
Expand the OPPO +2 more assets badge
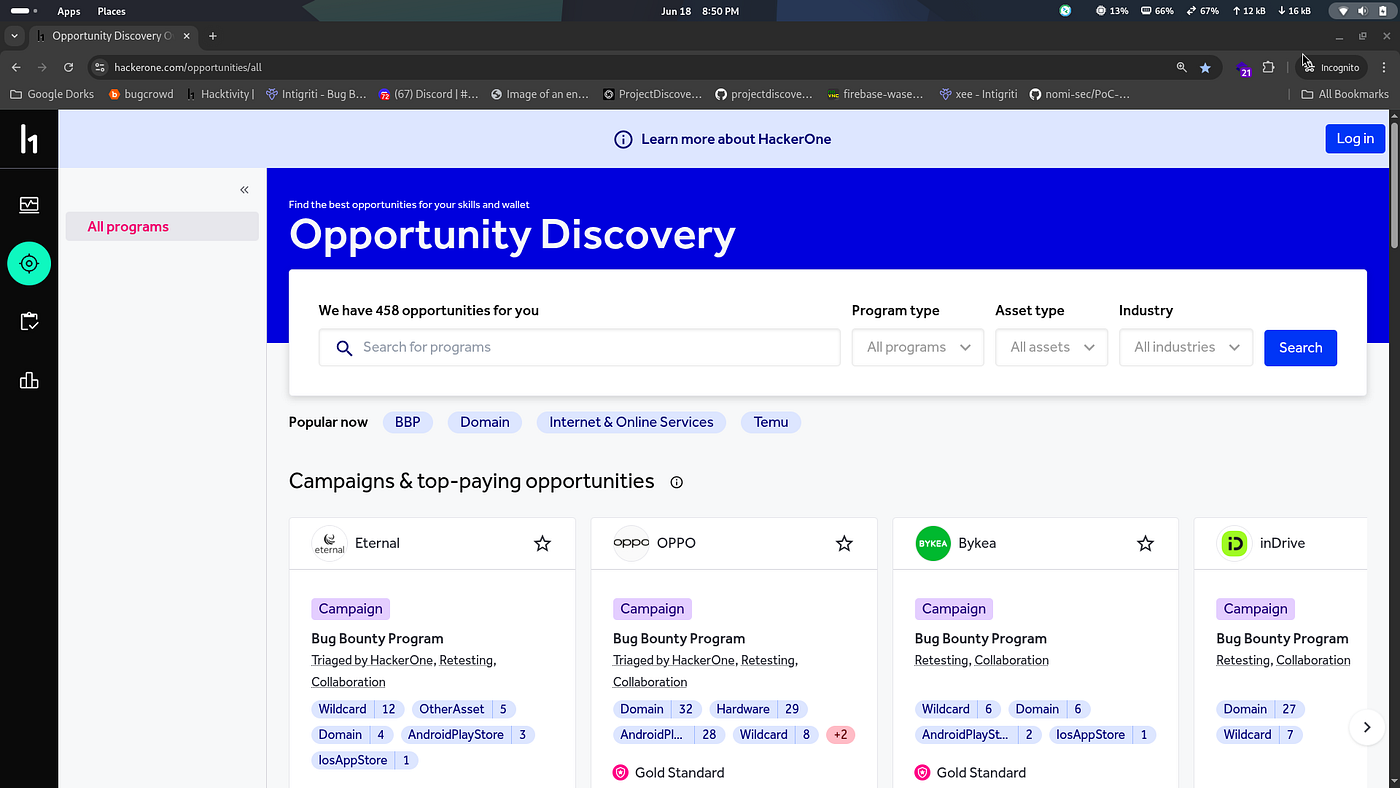point(840,734)
